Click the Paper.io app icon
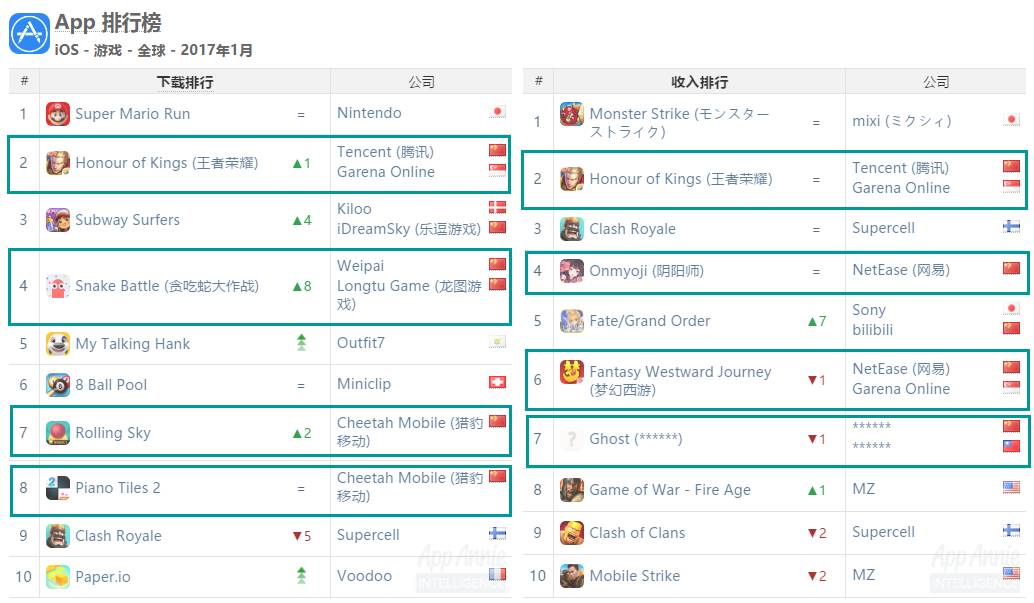Image resolution: width=1034 pixels, height=603 pixels. tap(58, 577)
